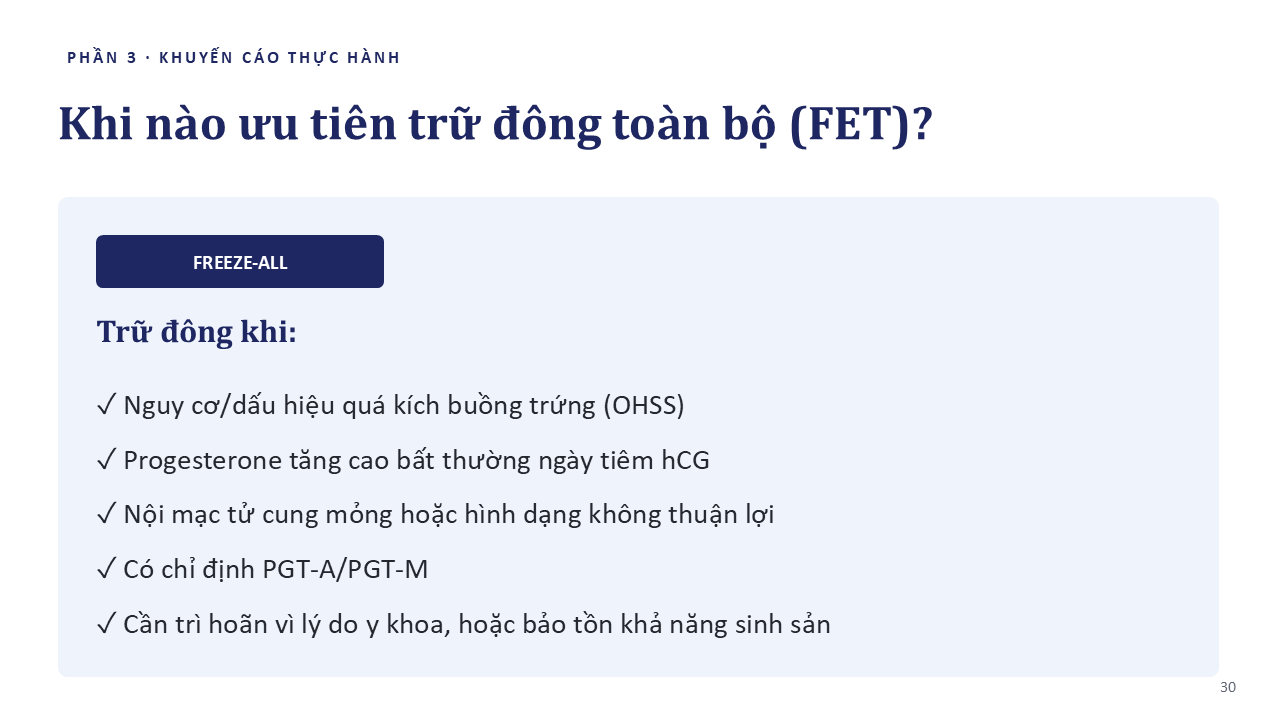Click the FREEZE-ALL dark blue badge

click(240, 262)
